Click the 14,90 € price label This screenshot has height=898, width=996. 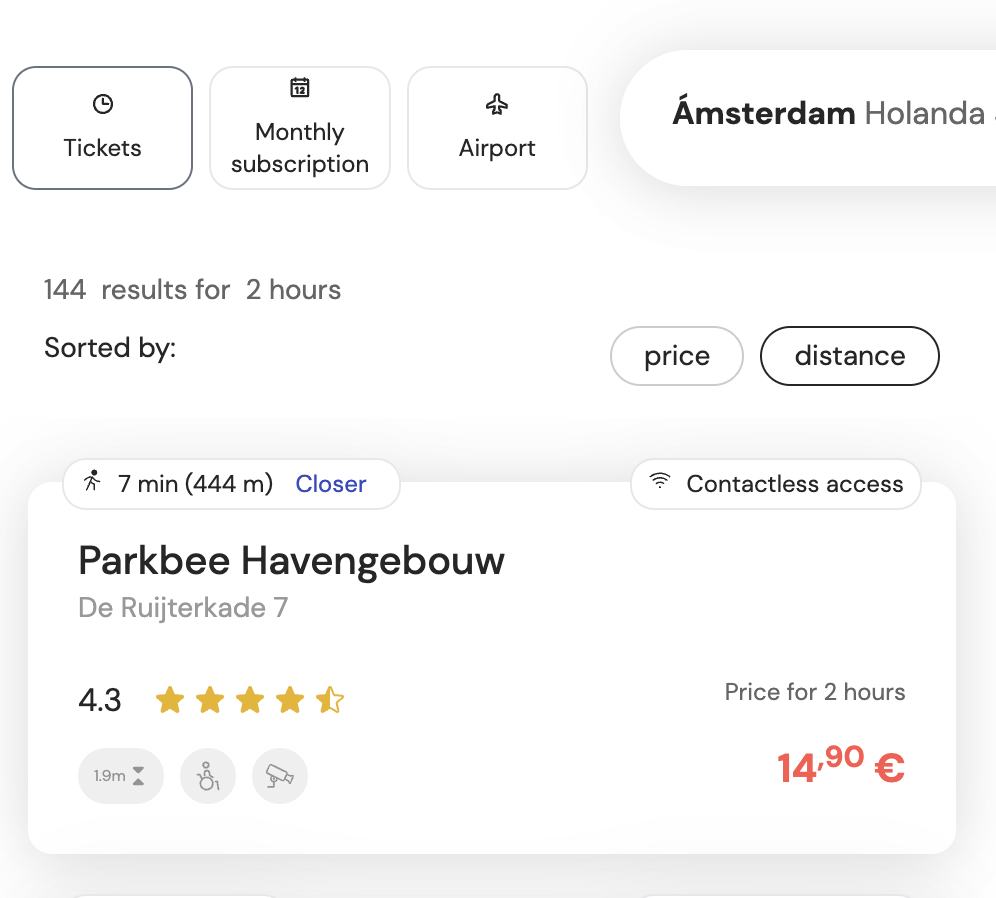840,767
